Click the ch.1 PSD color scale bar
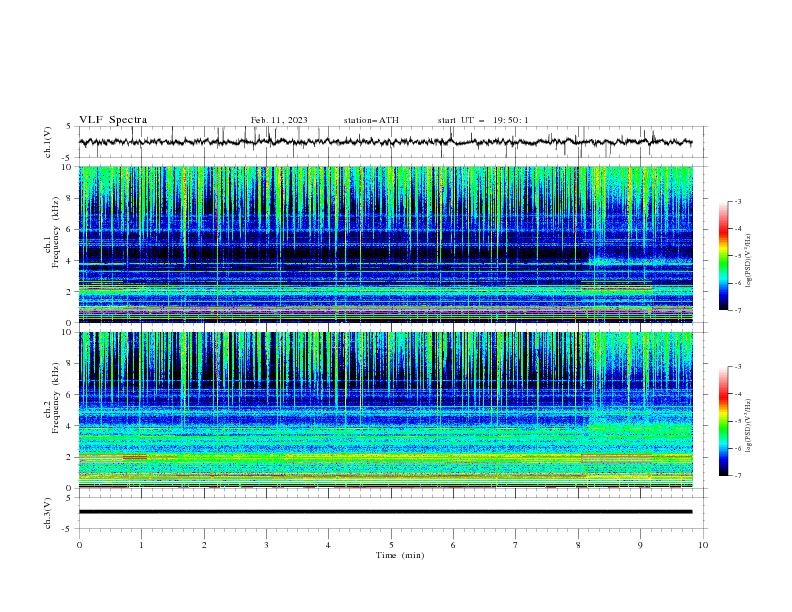The image size is (792, 612). [723, 256]
